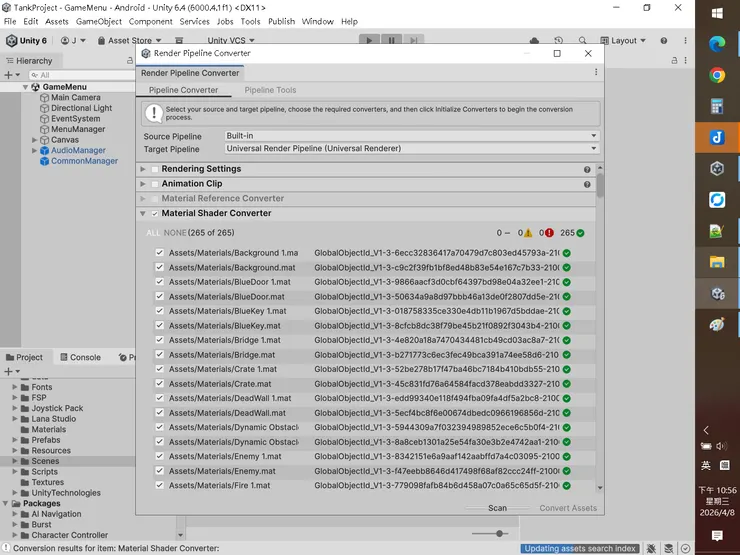Toggle the Rendering Settings converter checkbox

[x=155, y=169]
